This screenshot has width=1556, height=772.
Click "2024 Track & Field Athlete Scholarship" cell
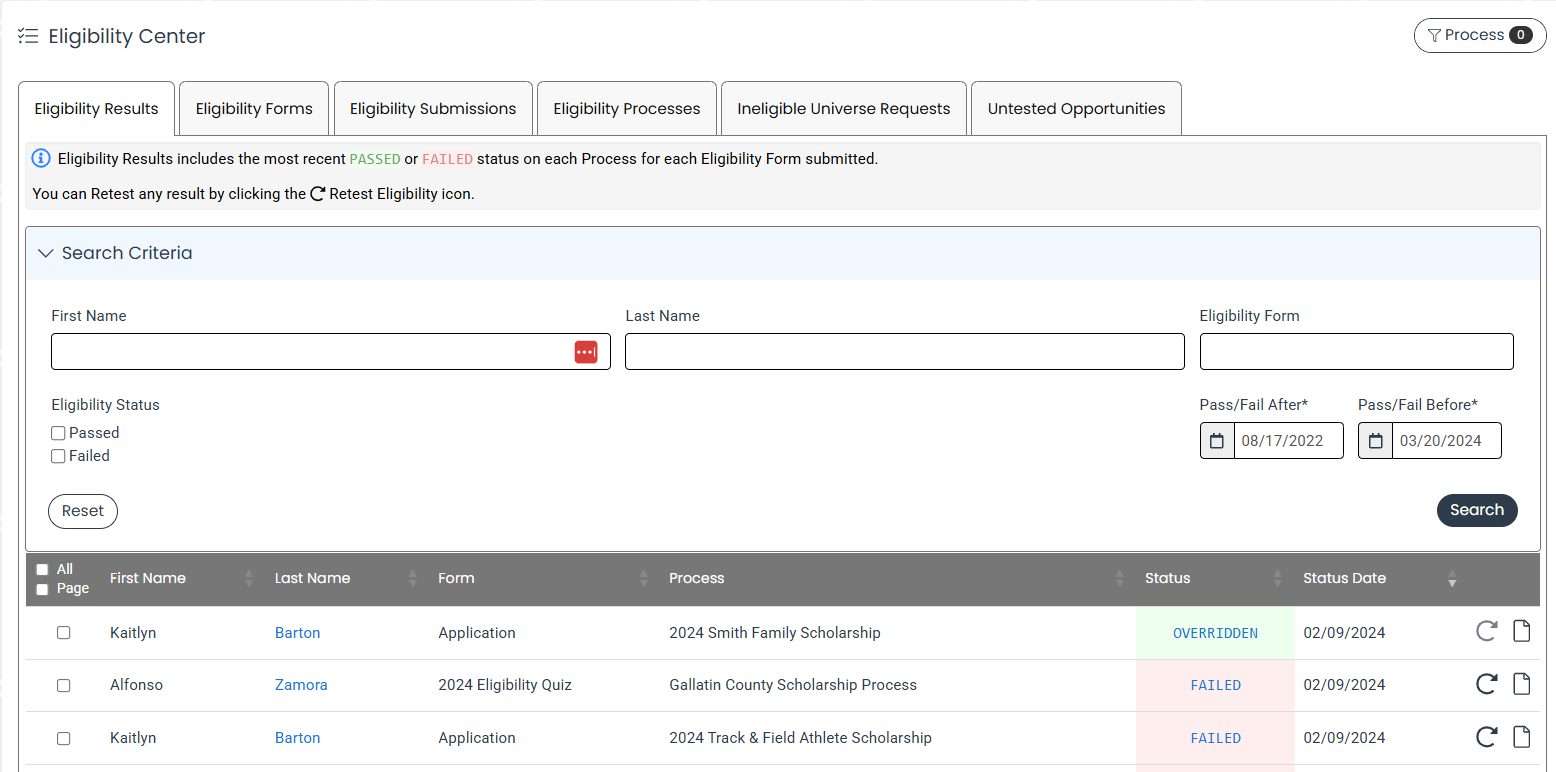[800, 738]
